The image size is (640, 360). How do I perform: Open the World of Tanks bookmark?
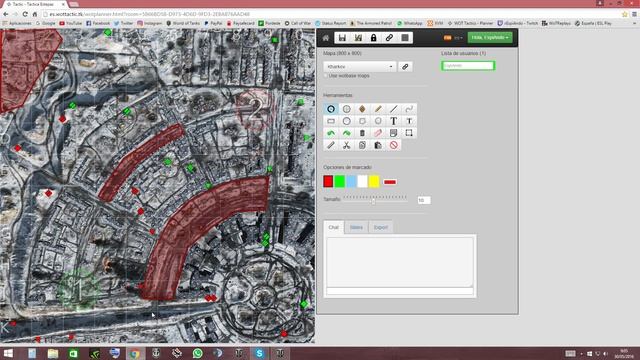[183, 24]
